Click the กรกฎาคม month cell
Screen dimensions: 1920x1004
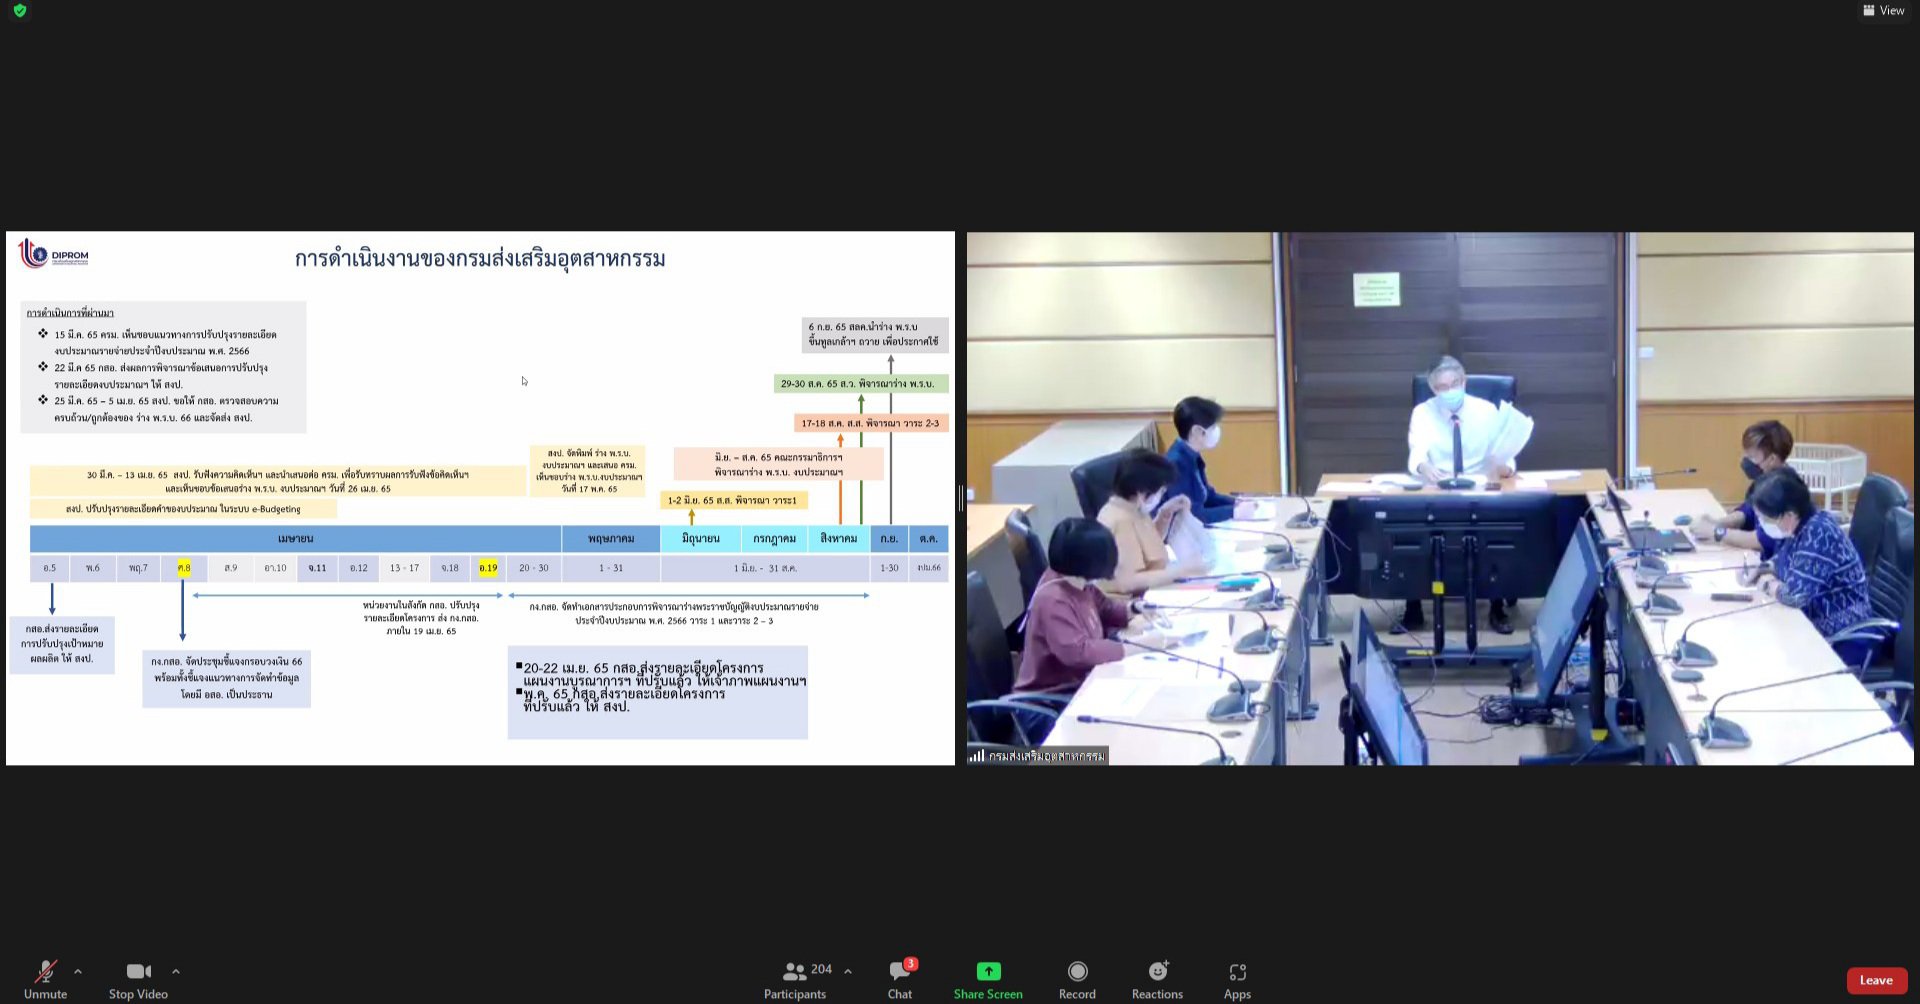[x=774, y=538]
